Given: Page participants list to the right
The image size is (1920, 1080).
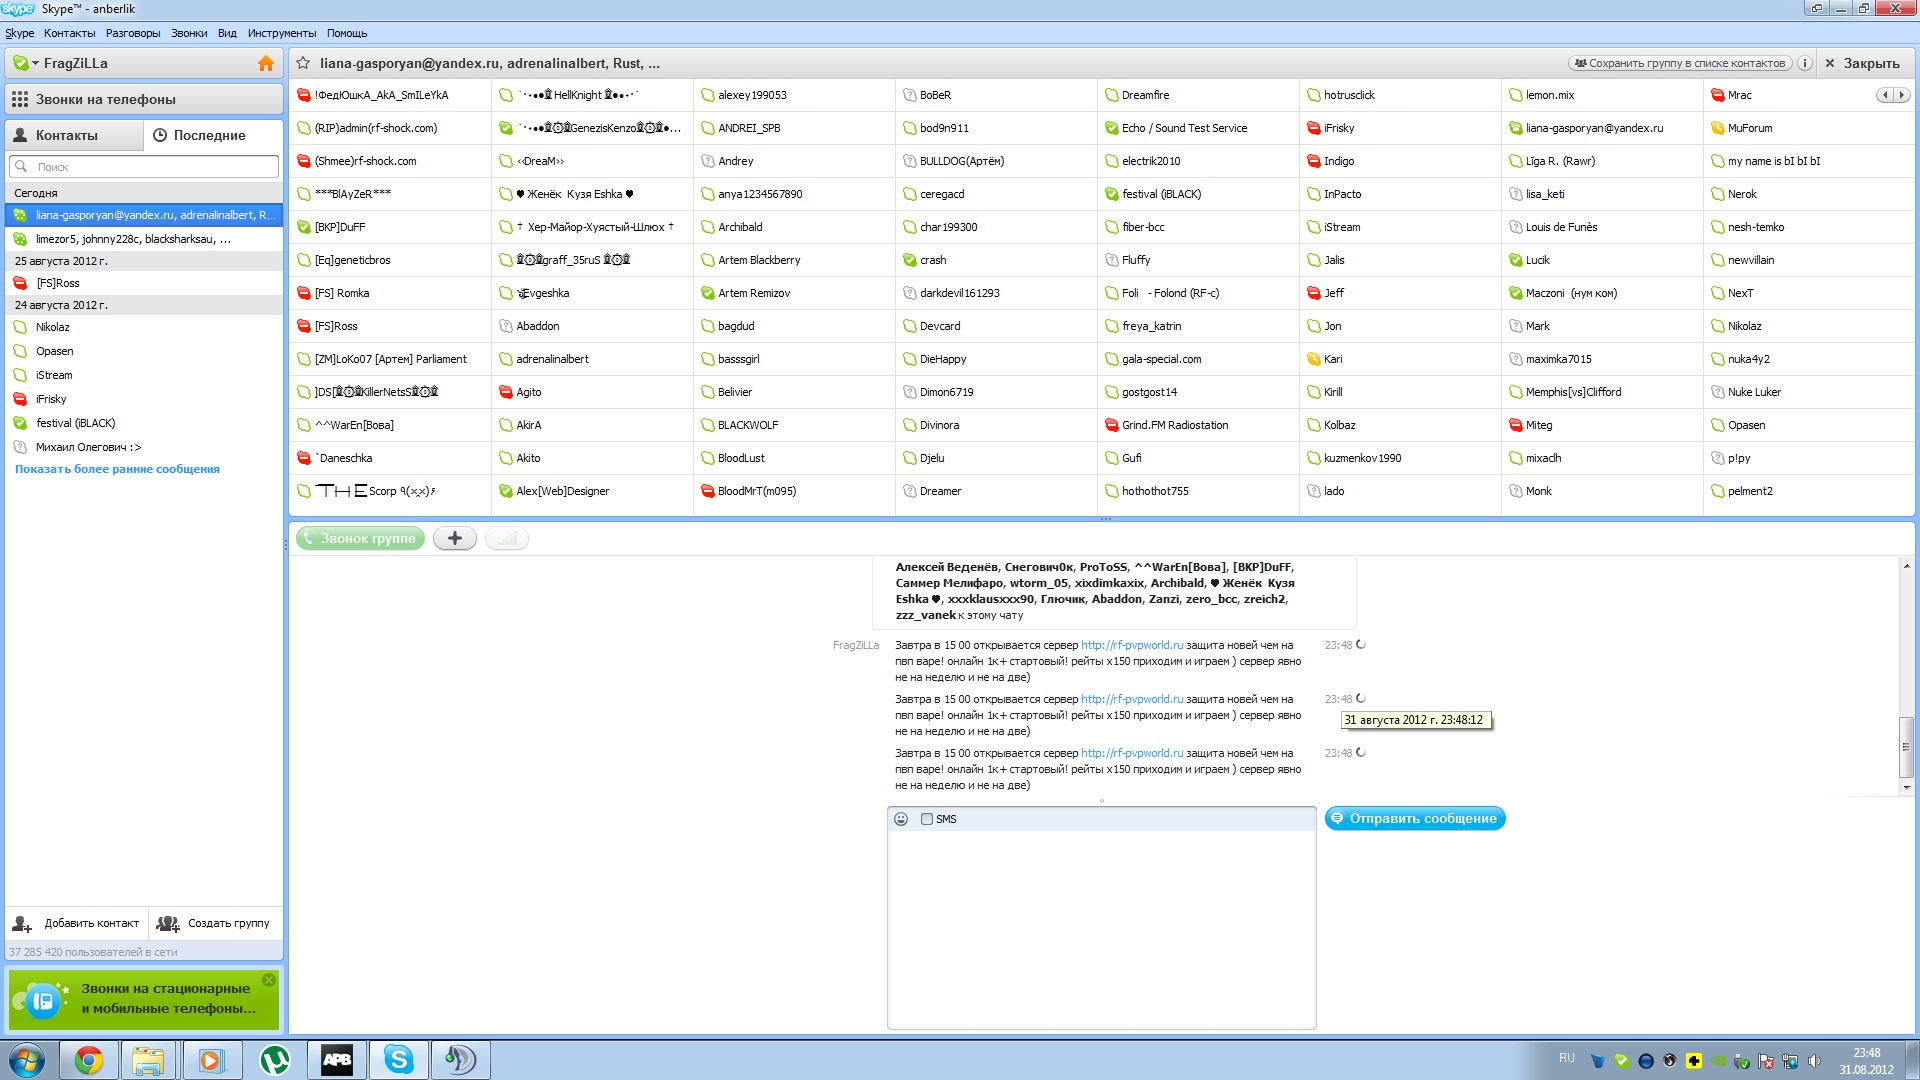Looking at the screenshot, I should [1901, 95].
